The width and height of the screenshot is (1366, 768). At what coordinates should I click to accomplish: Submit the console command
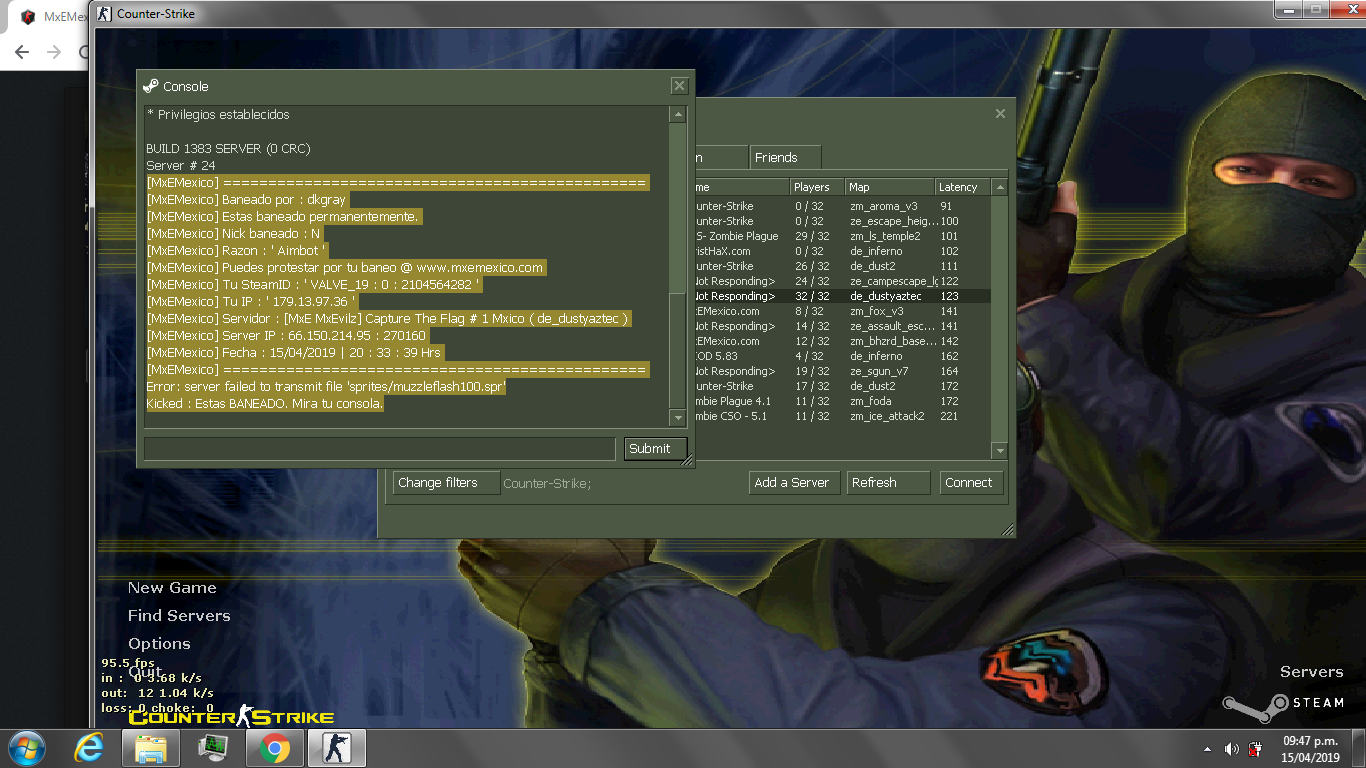[655, 449]
